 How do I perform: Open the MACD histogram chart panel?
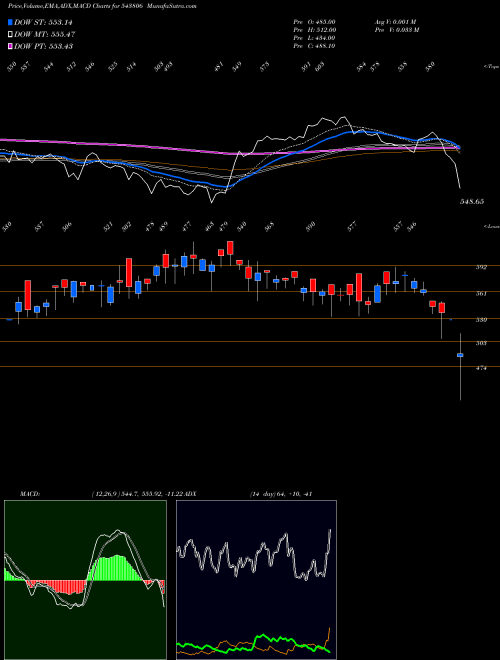[x=85, y=580]
